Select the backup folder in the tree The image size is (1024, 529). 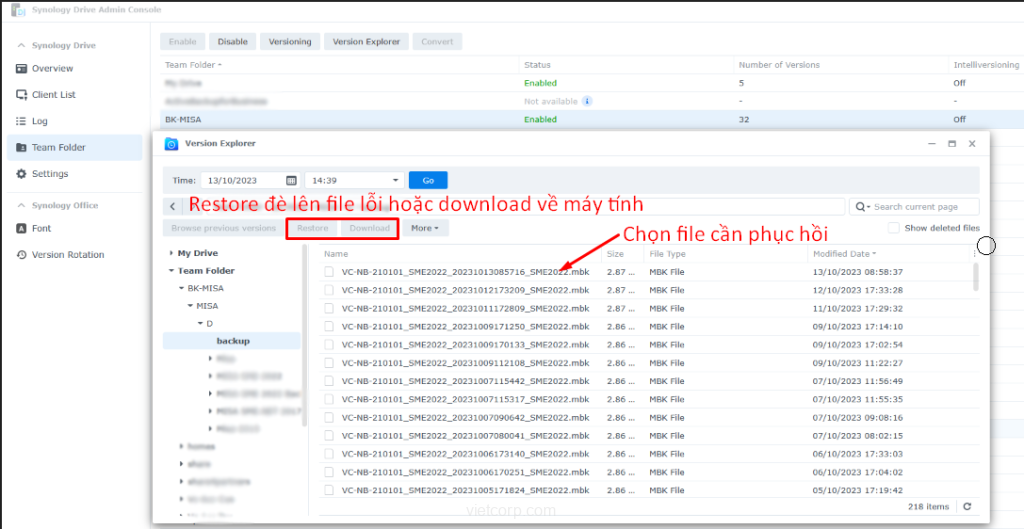click(233, 341)
